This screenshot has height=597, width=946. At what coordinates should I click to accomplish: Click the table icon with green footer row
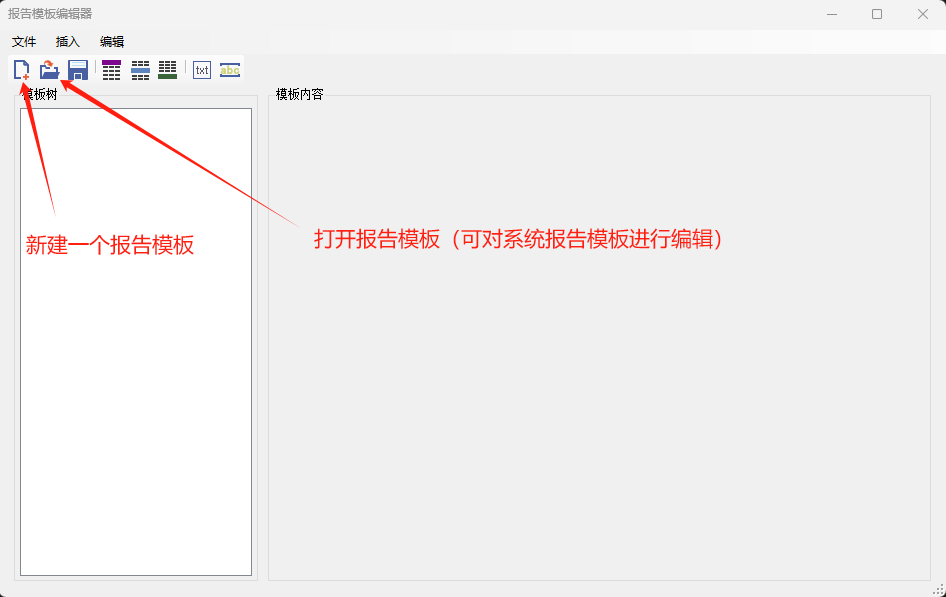[168, 70]
